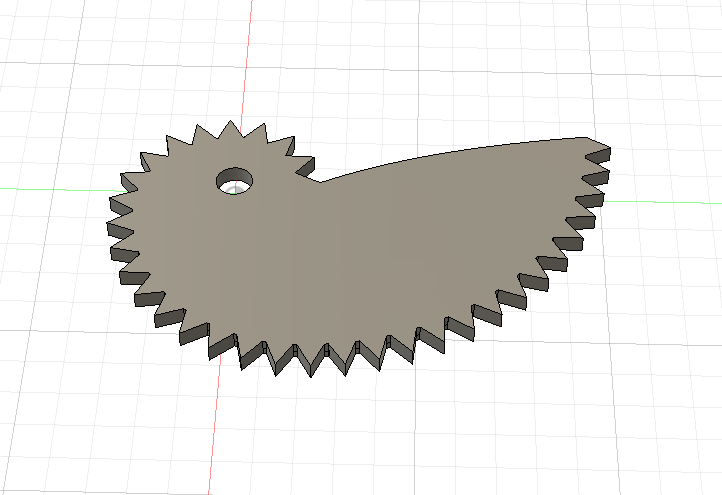Select the circular hole in the part
This screenshot has width=722, height=495.
pos(234,181)
